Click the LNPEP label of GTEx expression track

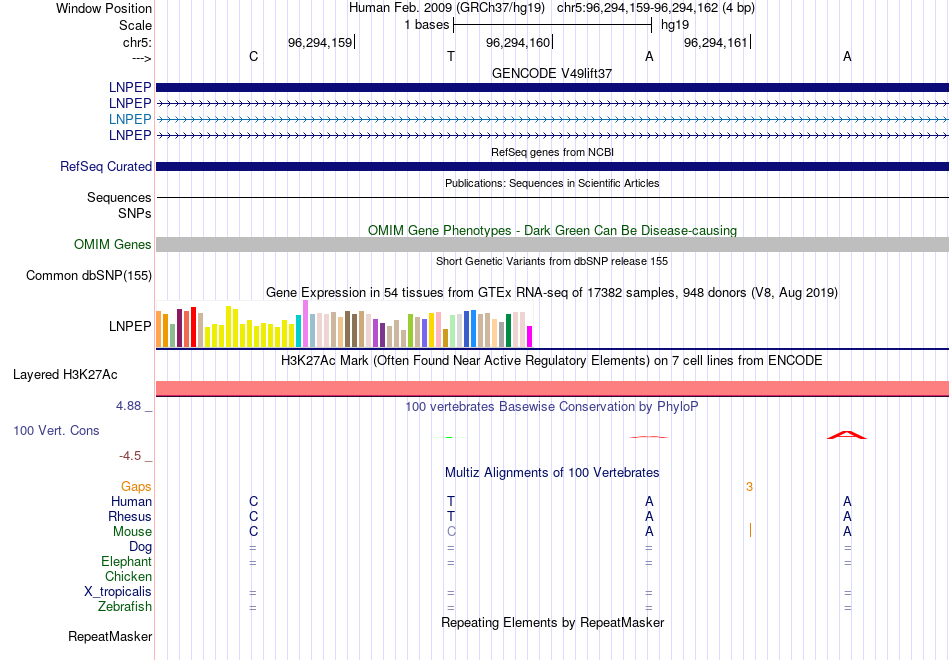[x=130, y=326]
